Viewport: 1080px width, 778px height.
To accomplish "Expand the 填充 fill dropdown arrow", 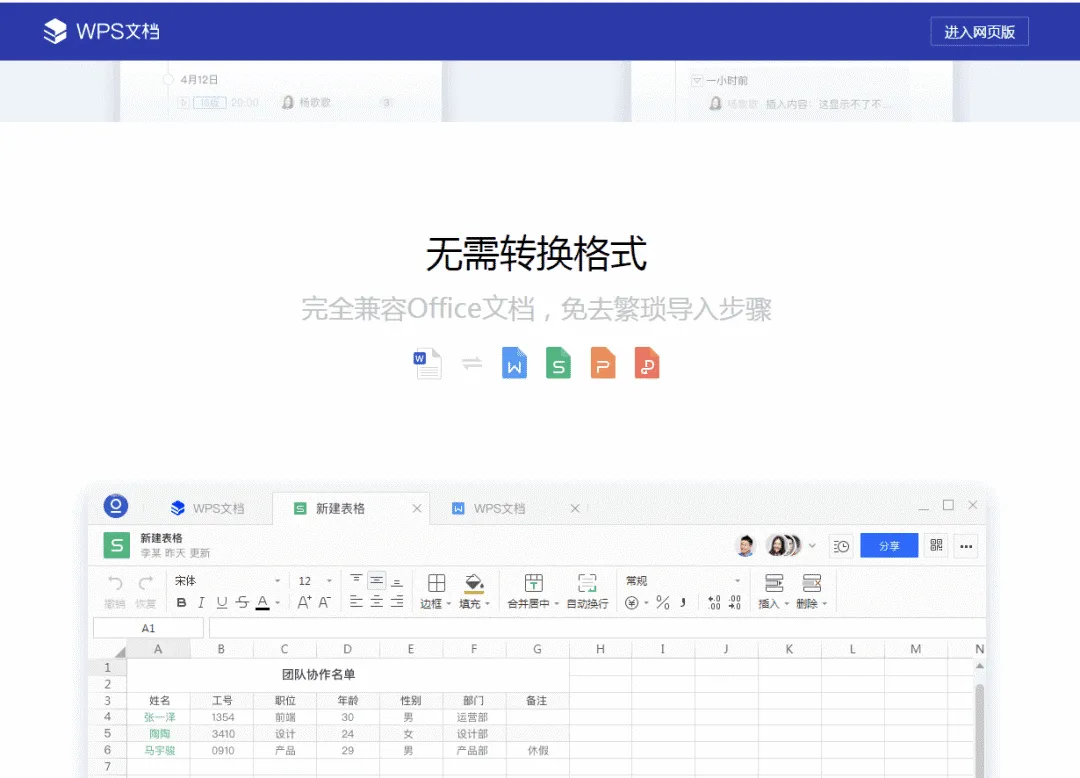I will pos(487,604).
